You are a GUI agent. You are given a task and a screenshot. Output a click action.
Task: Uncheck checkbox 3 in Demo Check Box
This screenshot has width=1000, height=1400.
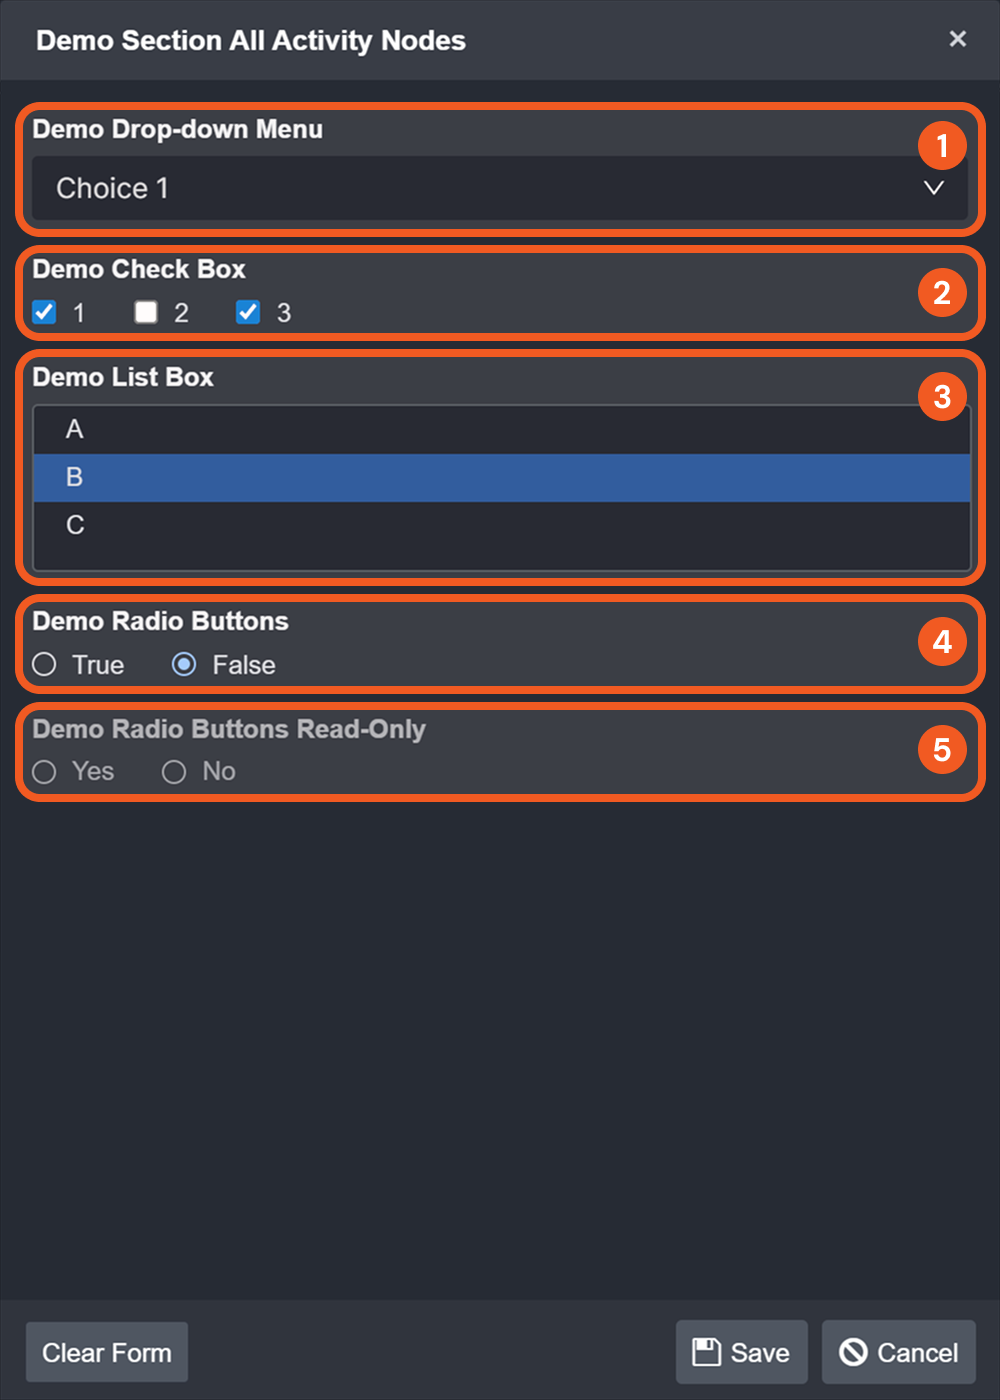click(x=247, y=312)
